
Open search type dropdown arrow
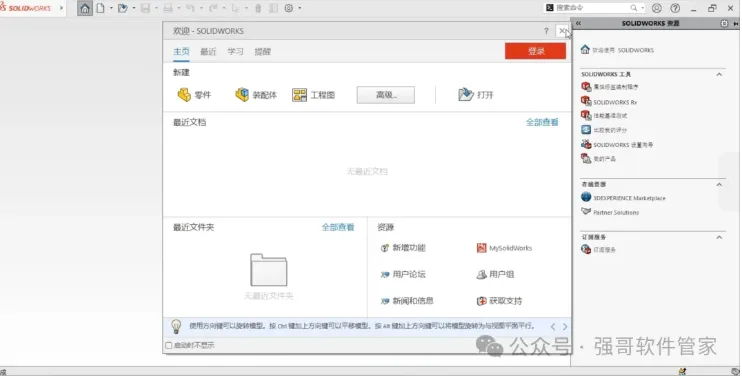tap(642, 8)
